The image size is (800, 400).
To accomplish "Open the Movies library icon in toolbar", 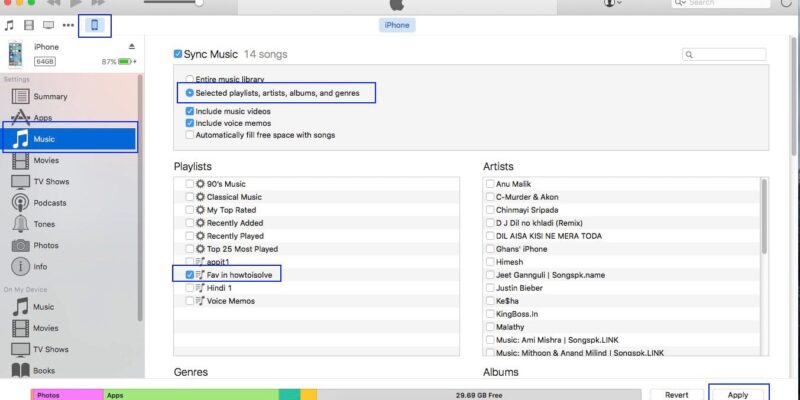I will pyautogui.click(x=29, y=26).
